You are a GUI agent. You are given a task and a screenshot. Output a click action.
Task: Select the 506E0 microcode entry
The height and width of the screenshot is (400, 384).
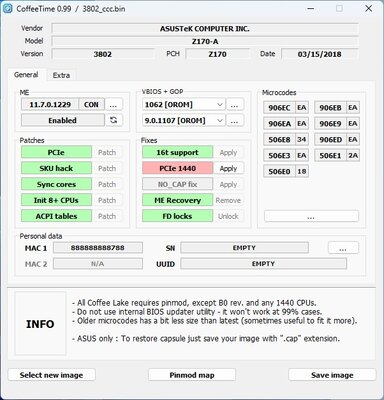(279, 171)
